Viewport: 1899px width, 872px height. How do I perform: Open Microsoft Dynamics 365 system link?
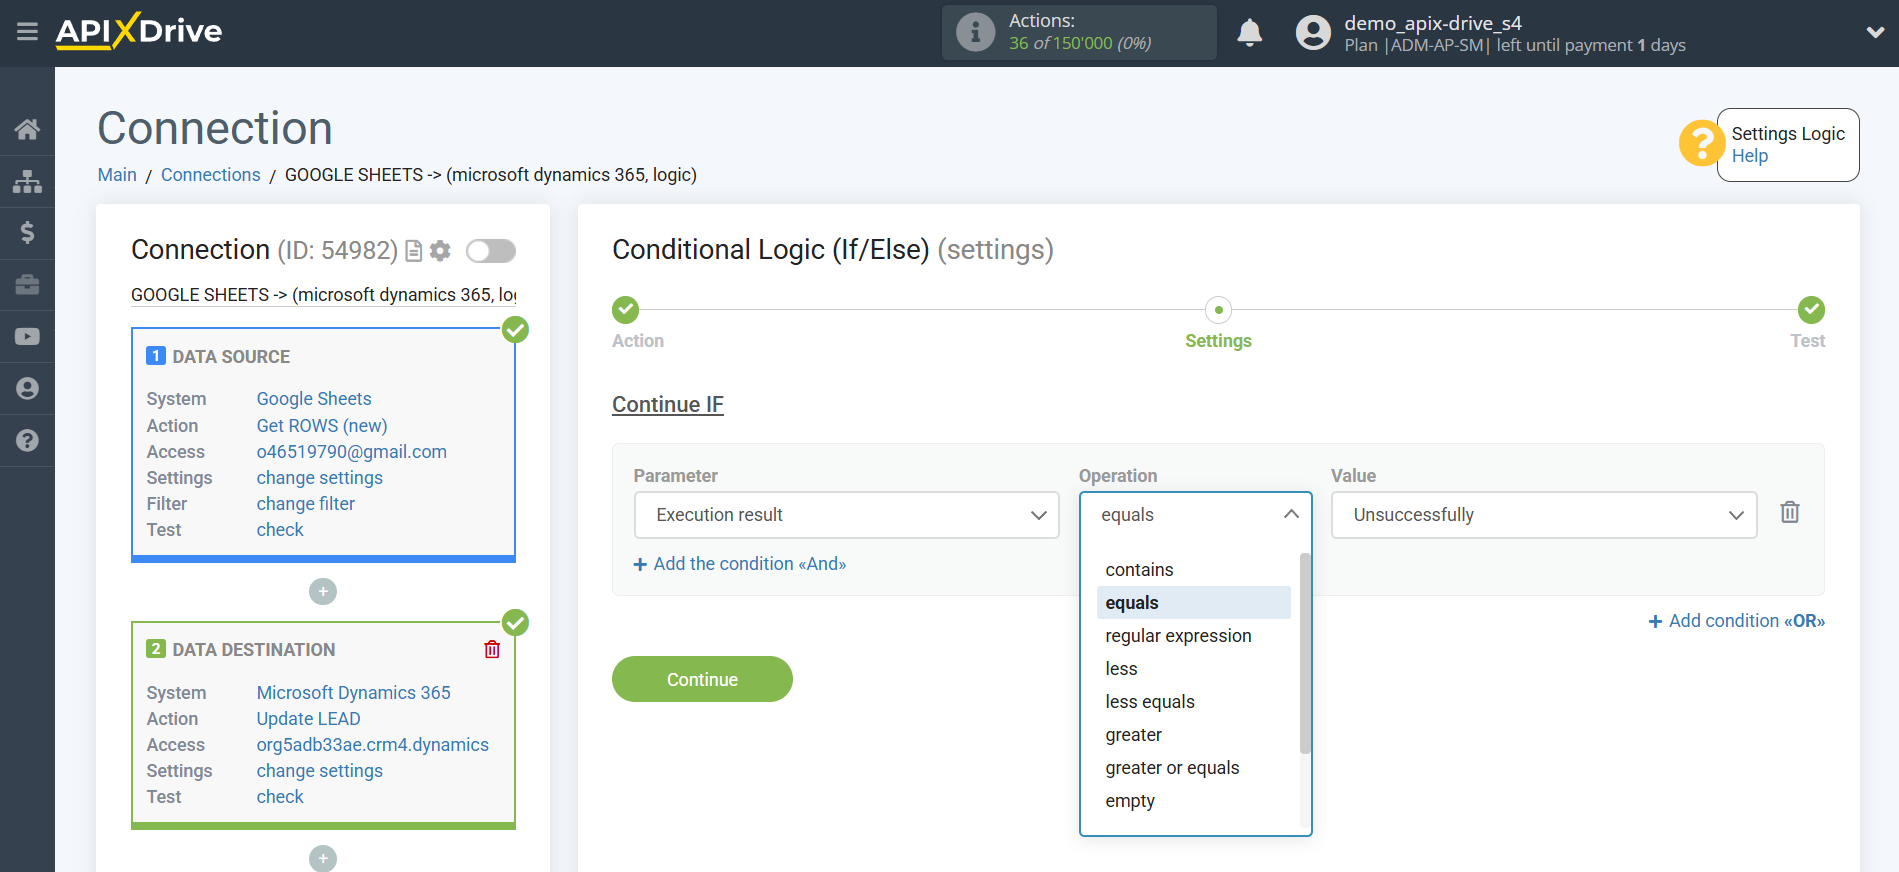coord(354,693)
